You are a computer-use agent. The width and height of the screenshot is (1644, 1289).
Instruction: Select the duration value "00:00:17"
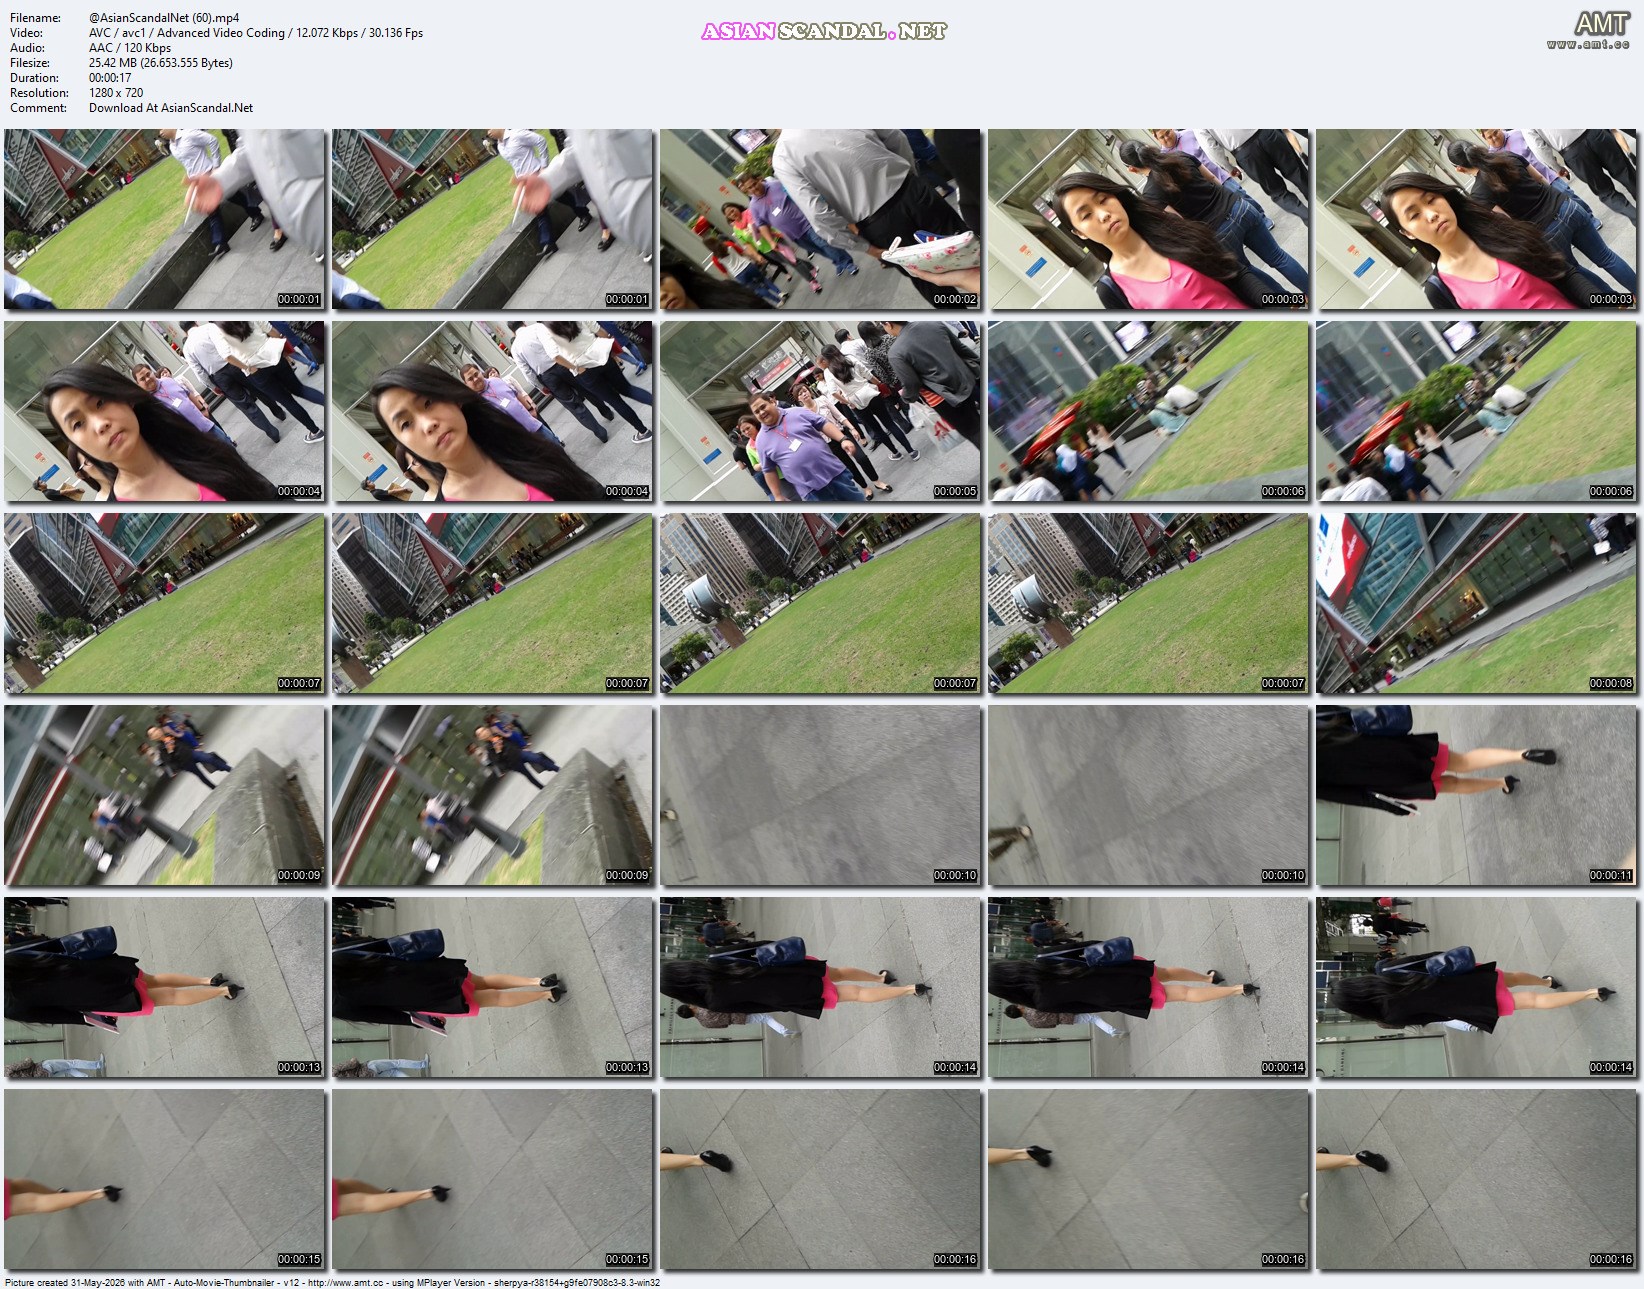(x=110, y=78)
